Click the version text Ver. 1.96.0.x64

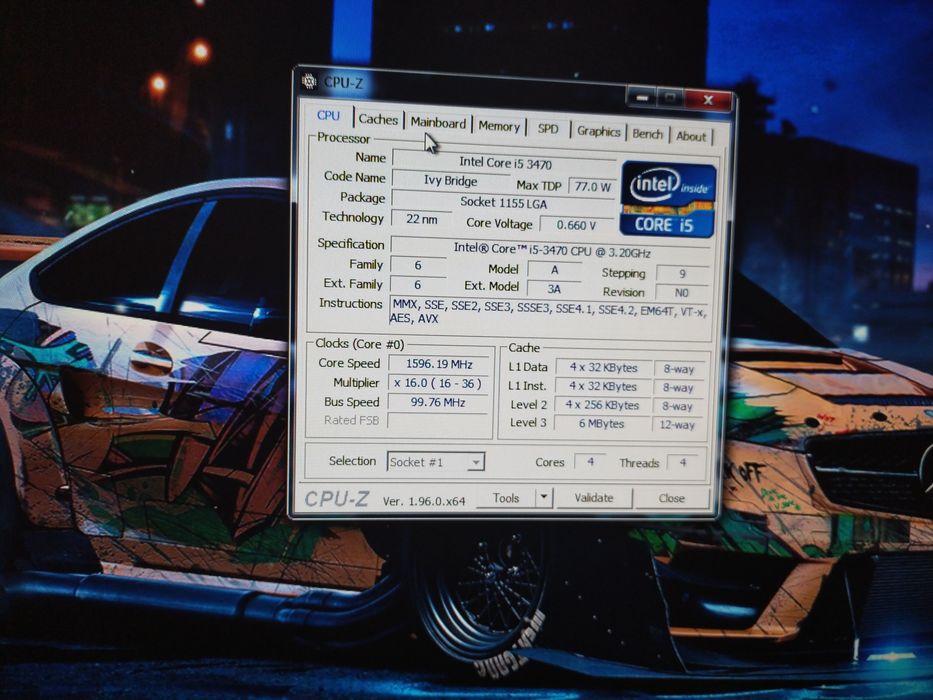424,501
